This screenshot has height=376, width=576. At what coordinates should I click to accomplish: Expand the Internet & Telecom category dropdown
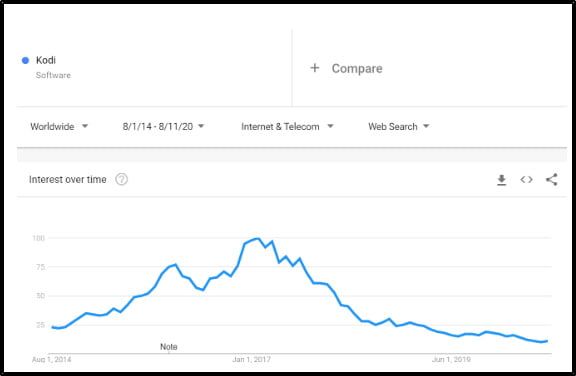click(x=287, y=127)
